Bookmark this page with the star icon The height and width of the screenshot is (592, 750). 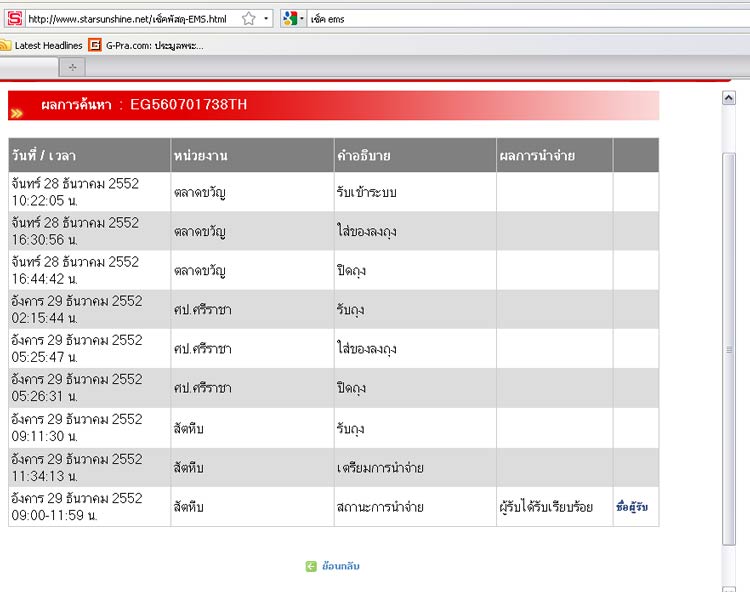coord(249,18)
